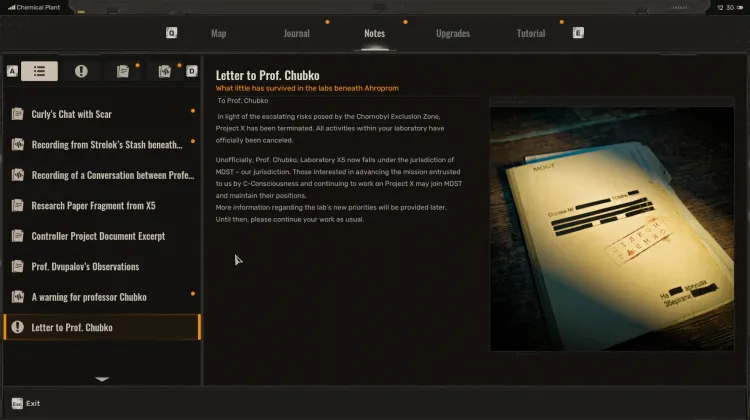
Task: Click exclamation icon beside Letter to Prof. Chubko
Action: 18,327
